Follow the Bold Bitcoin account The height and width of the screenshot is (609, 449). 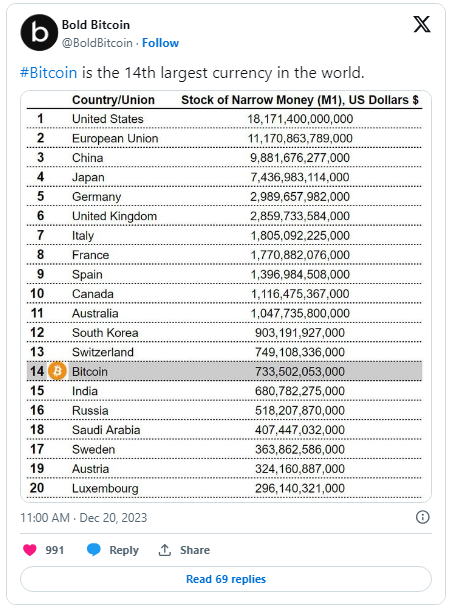[160, 43]
